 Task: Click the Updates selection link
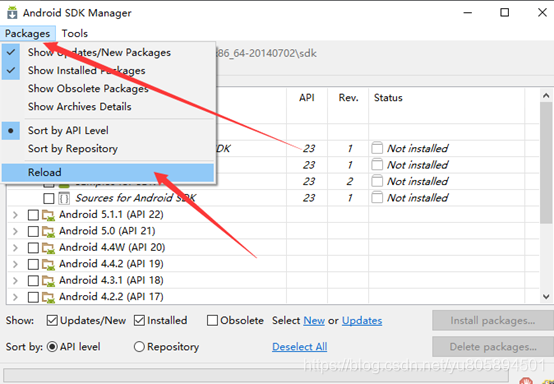[x=362, y=321]
